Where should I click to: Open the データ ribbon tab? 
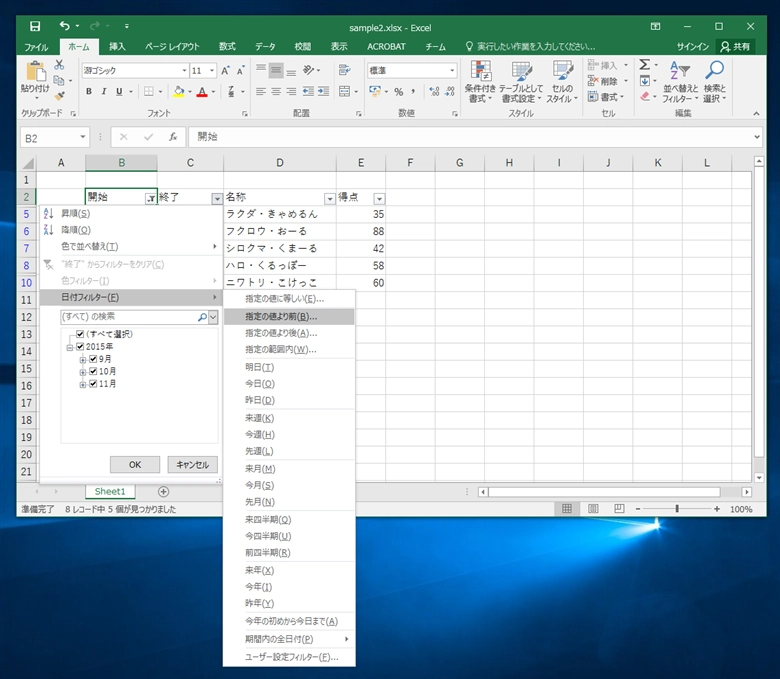click(265, 47)
